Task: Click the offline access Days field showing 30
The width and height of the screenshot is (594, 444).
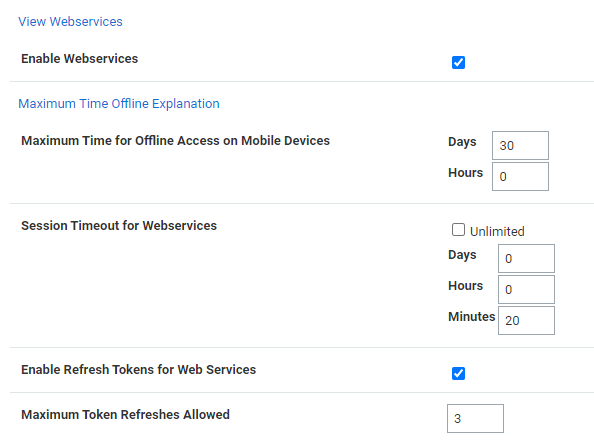Action: pos(520,145)
